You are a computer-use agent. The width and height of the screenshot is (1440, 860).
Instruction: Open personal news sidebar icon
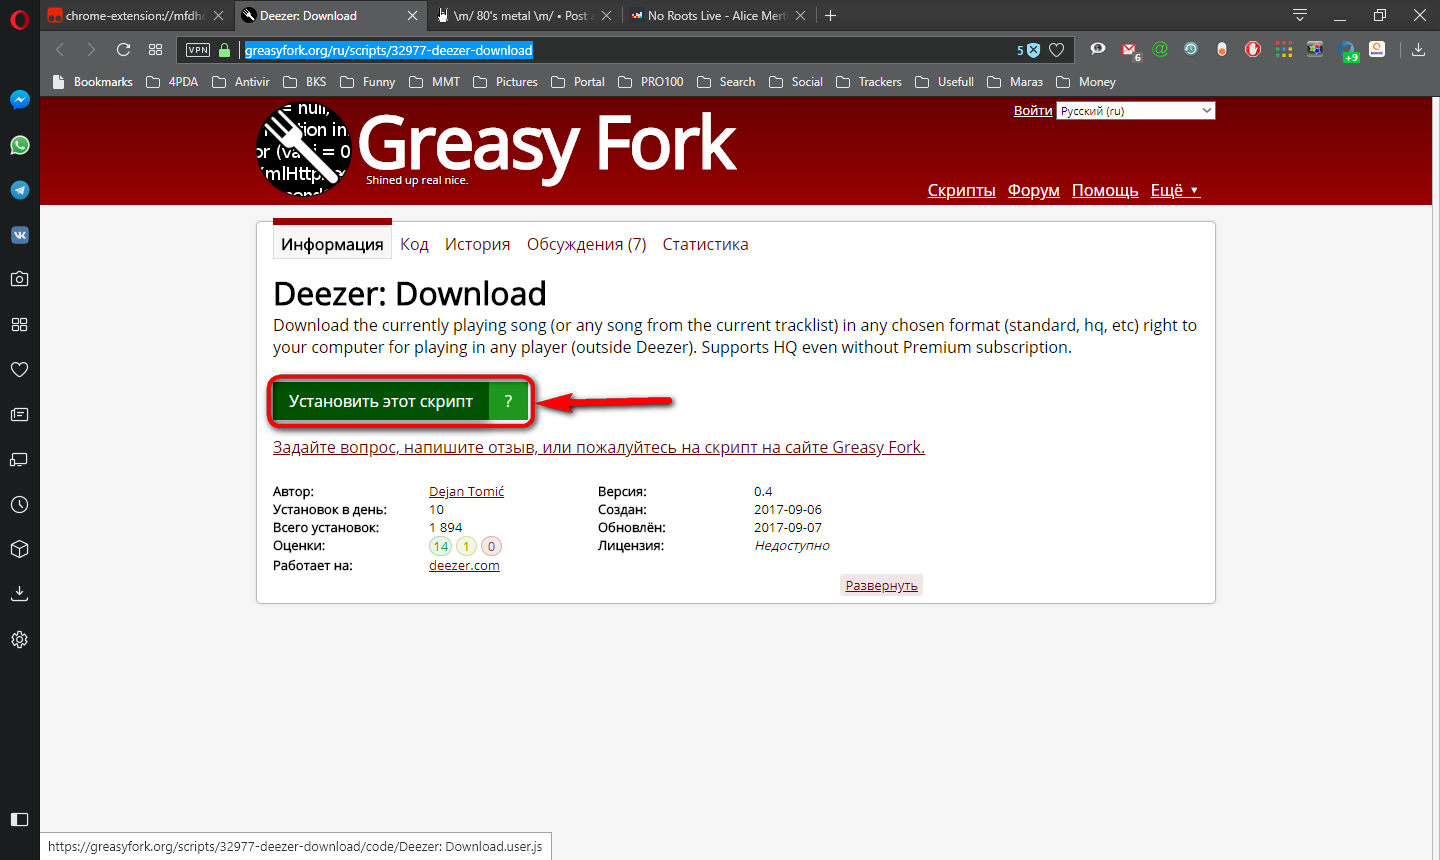(x=19, y=414)
